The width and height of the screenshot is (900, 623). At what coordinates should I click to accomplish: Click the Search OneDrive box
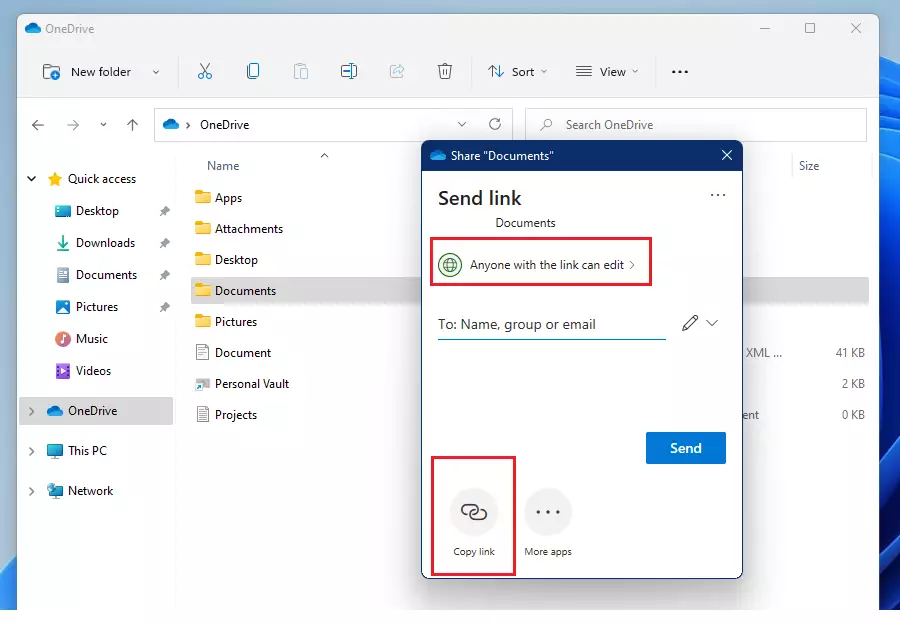696,125
